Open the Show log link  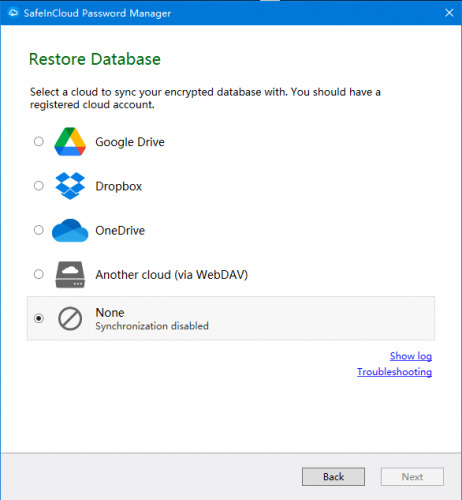(411, 356)
